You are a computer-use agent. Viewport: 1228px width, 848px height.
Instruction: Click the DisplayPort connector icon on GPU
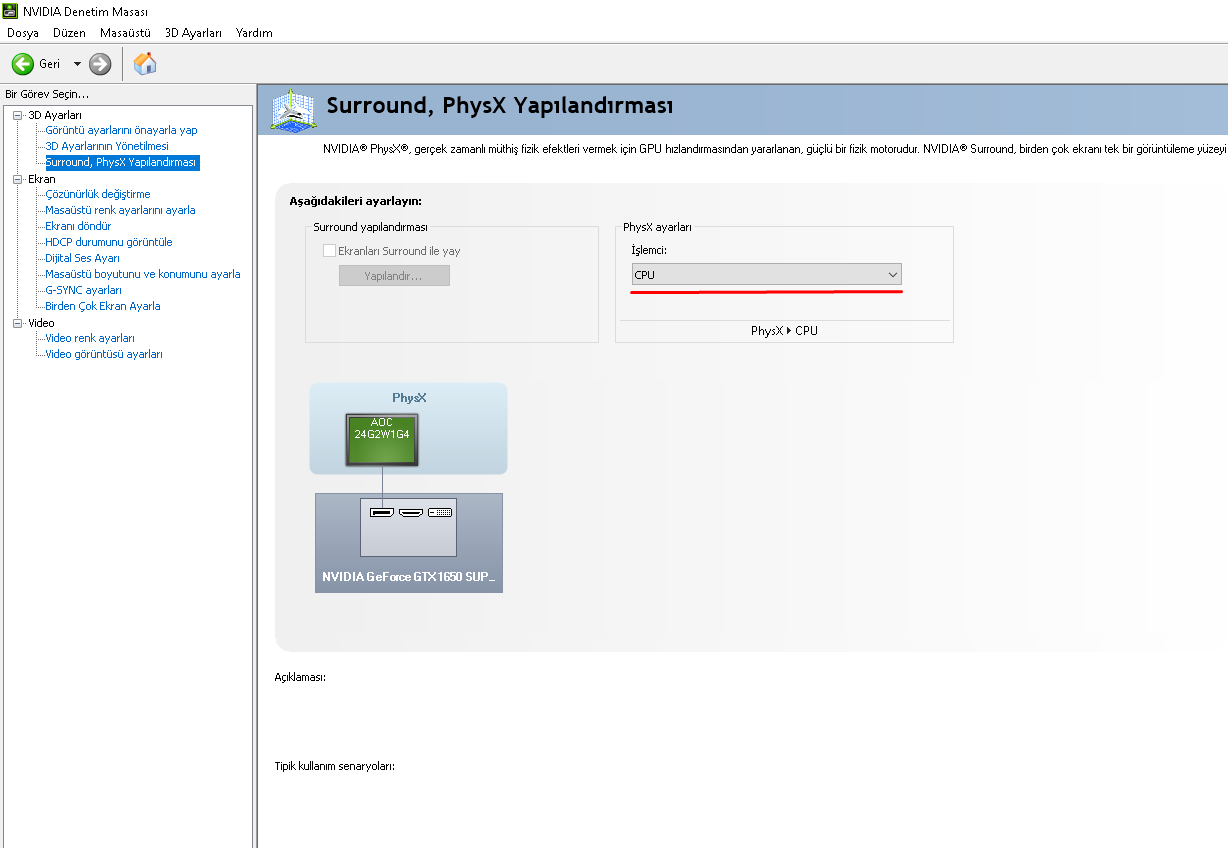[x=382, y=513]
